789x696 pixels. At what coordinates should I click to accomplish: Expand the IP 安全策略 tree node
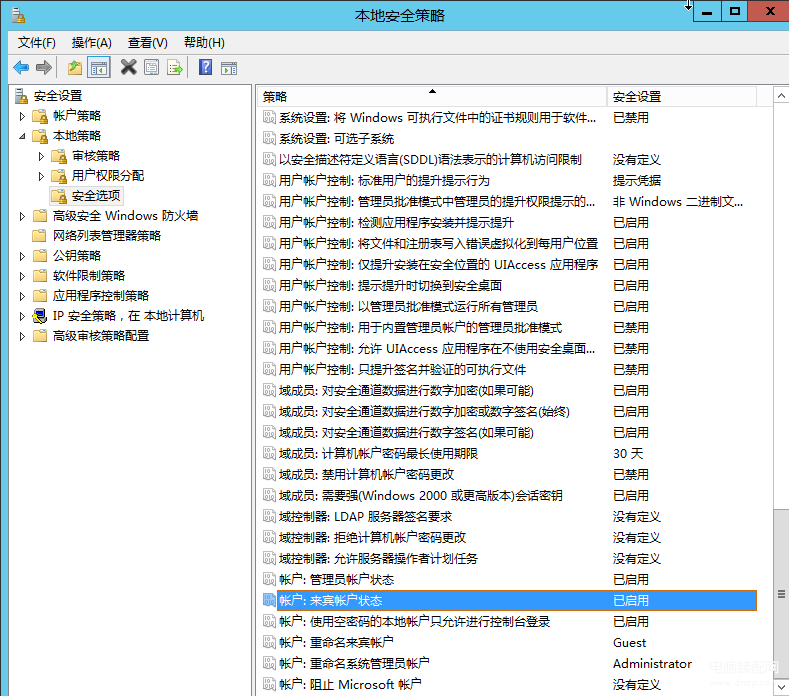pos(22,316)
